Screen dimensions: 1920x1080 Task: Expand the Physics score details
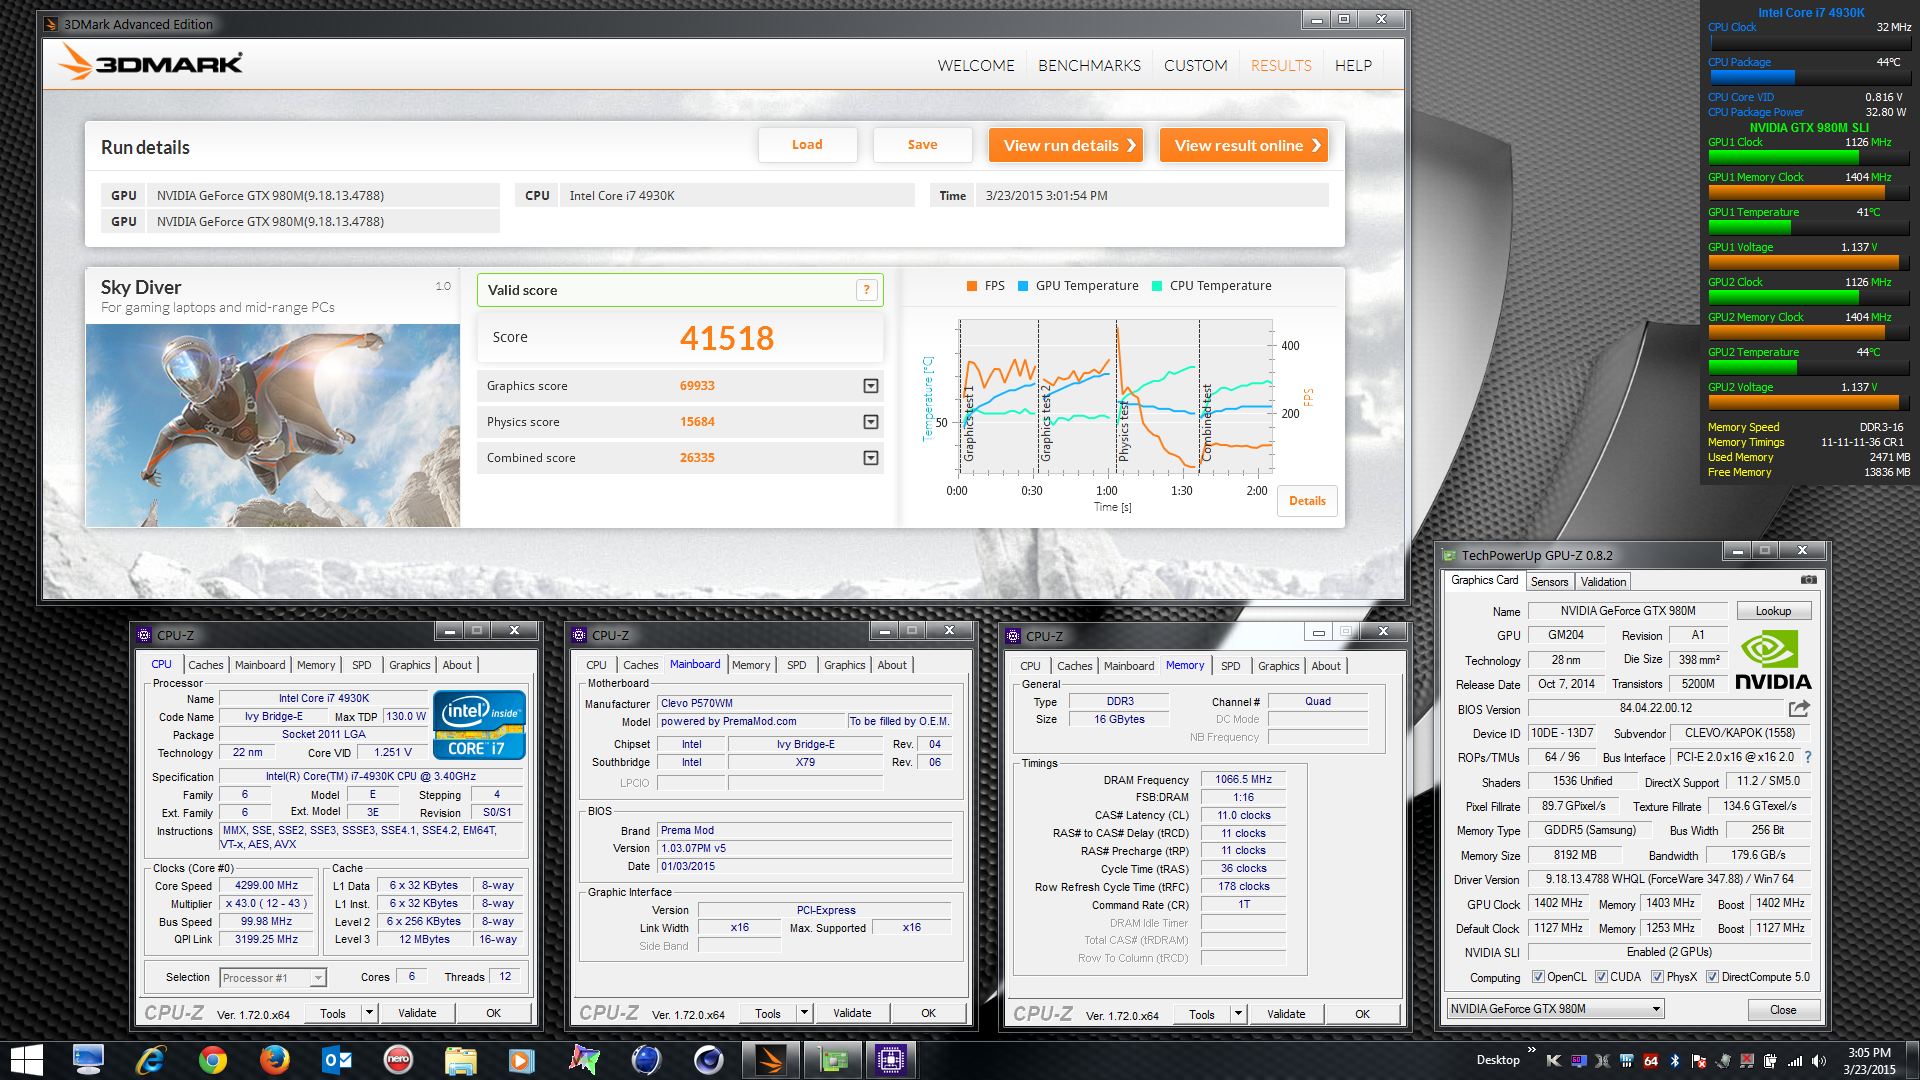[870, 422]
